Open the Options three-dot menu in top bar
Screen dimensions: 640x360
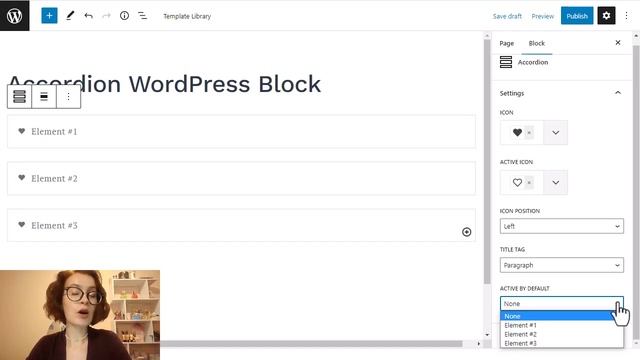point(627,16)
